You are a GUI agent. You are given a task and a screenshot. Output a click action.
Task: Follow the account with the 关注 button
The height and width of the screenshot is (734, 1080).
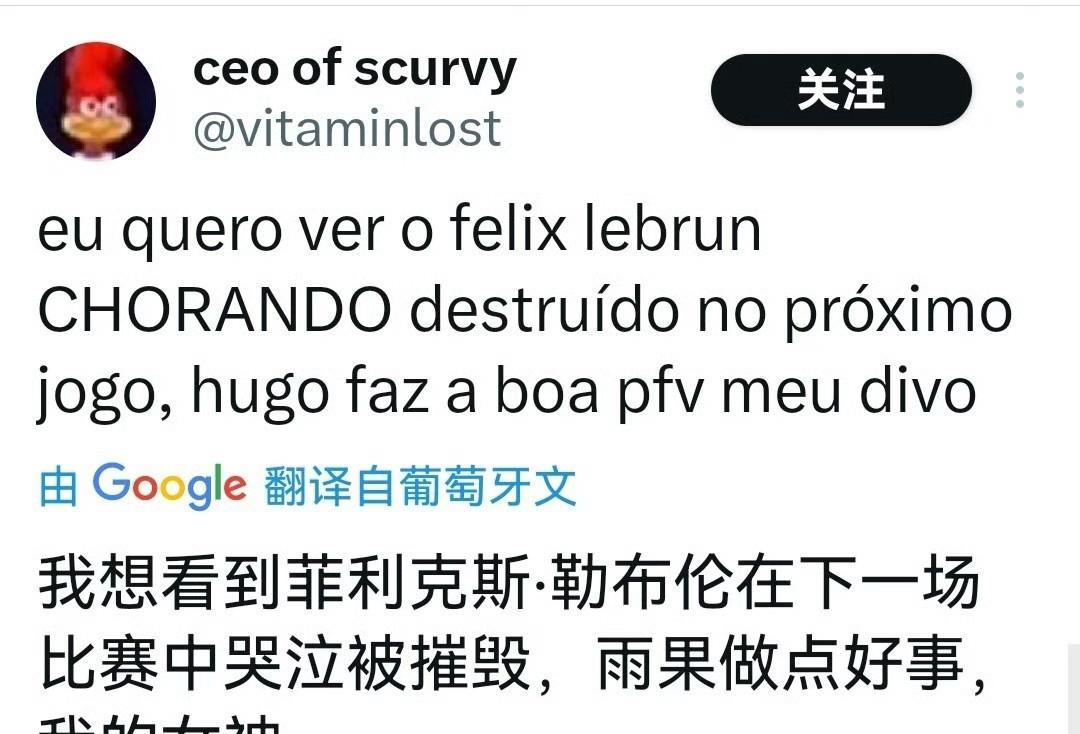pyautogui.click(x=841, y=90)
